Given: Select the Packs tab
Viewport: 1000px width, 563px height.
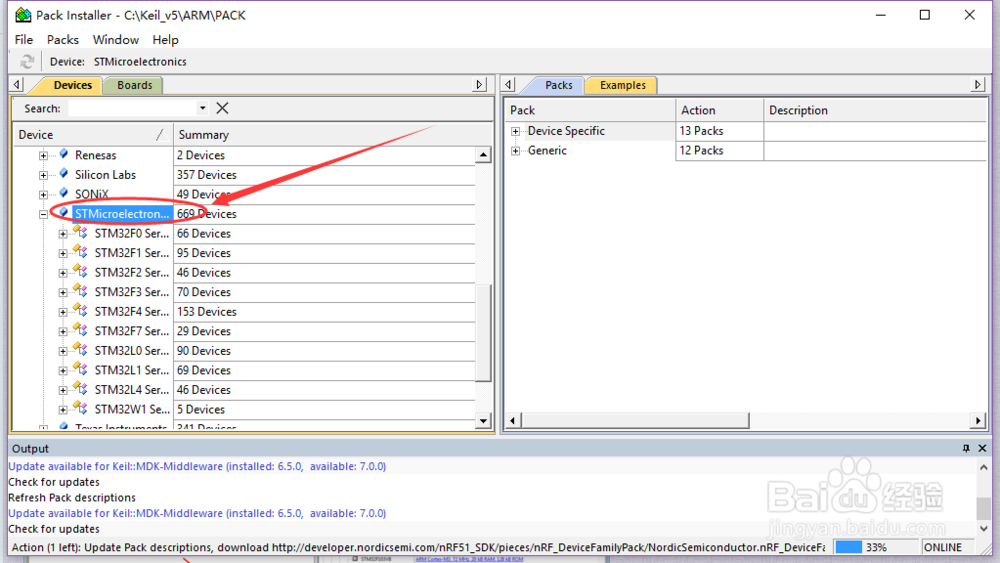Looking at the screenshot, I should (559, 85).
